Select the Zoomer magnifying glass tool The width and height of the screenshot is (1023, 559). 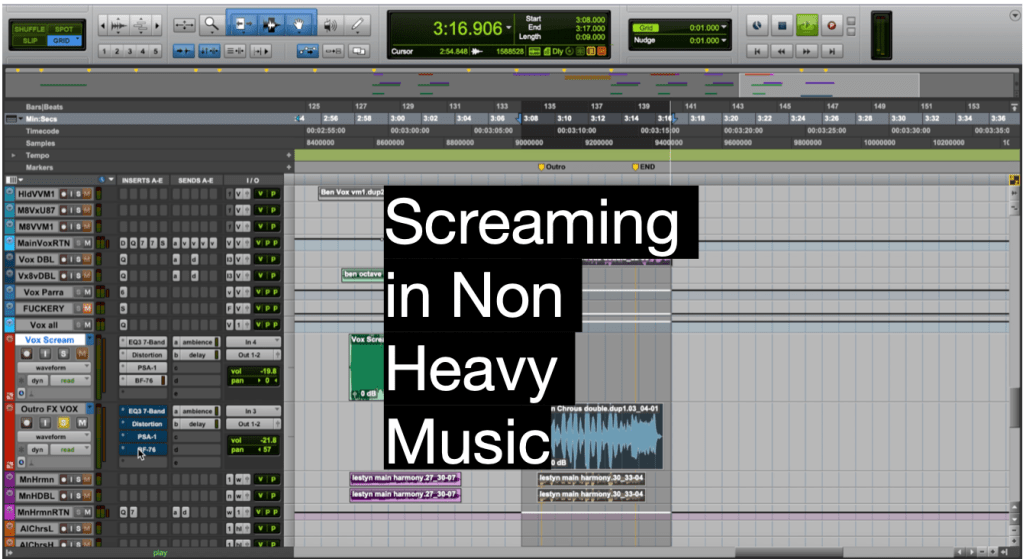click(211, 23)
